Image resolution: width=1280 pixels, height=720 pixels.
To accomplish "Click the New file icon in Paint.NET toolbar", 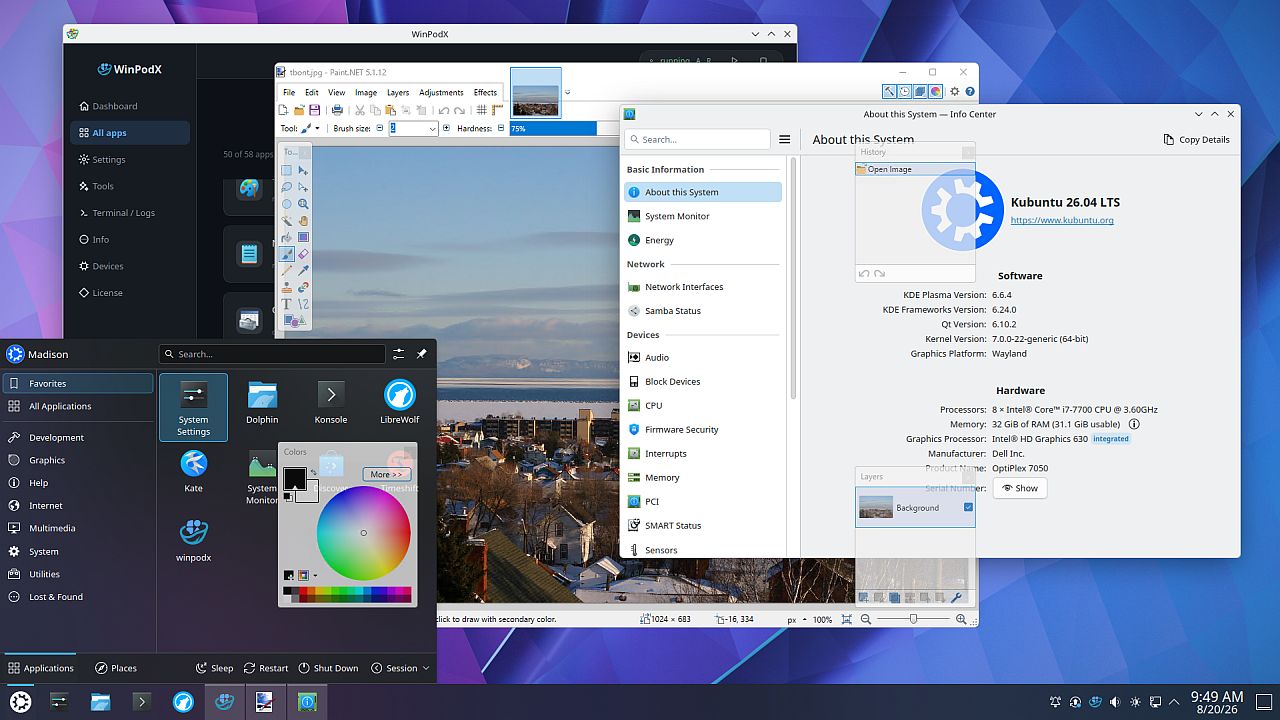I will [283, 110].
